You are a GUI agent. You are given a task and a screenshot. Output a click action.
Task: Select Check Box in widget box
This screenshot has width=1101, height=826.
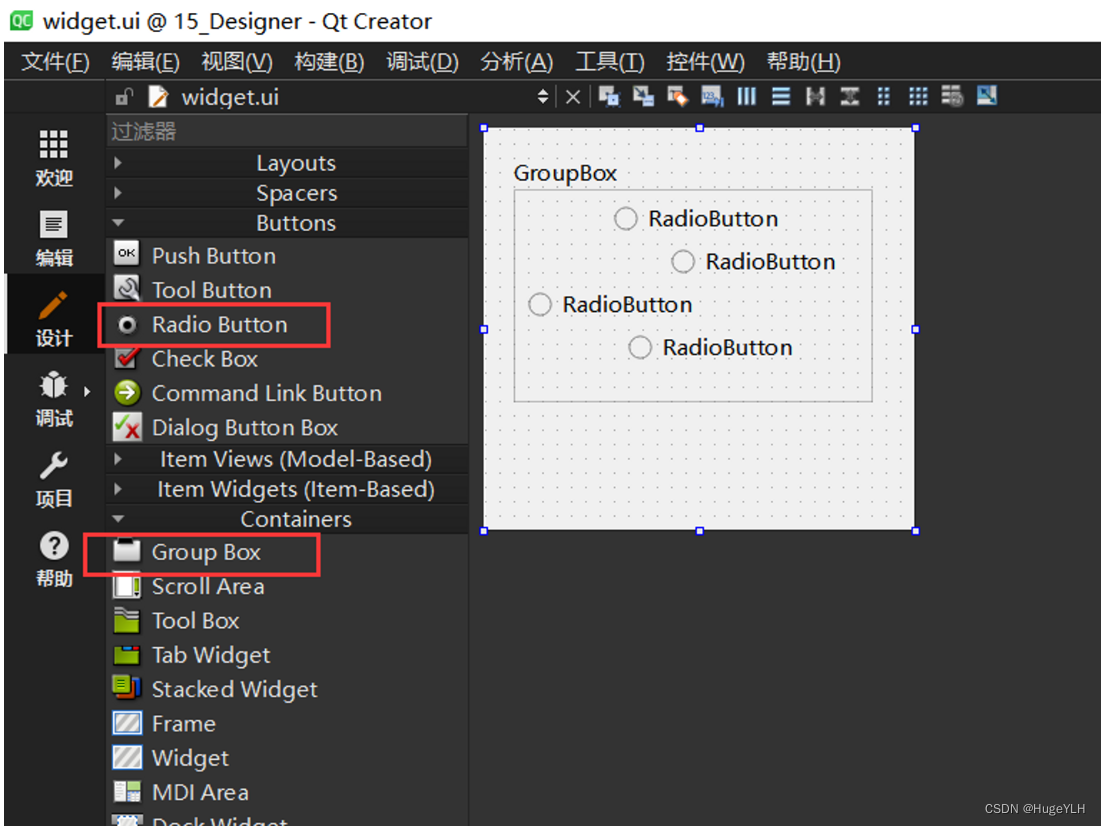tap(286, 359)
